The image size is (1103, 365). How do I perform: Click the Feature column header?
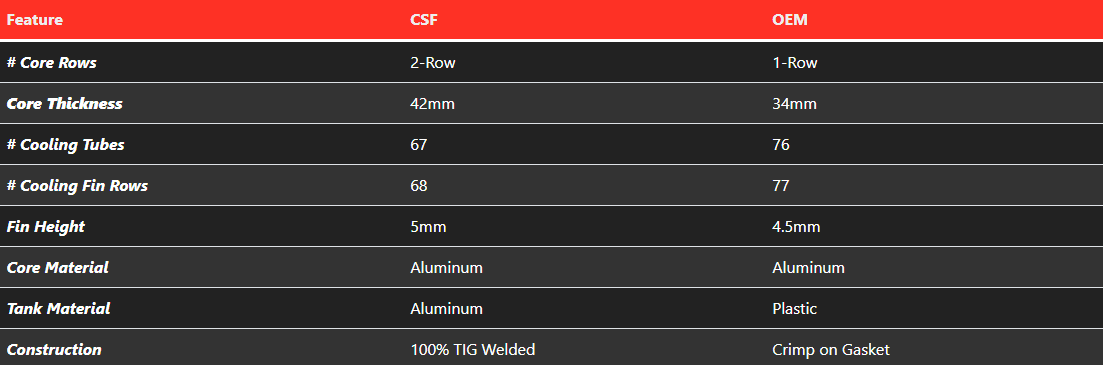click(x=34, y=20)
